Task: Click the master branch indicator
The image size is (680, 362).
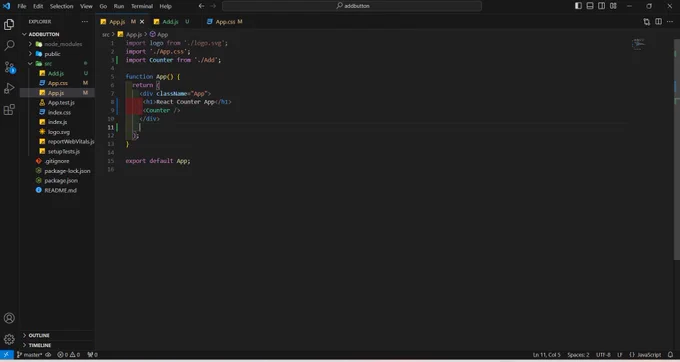Action: click(29, 355)
